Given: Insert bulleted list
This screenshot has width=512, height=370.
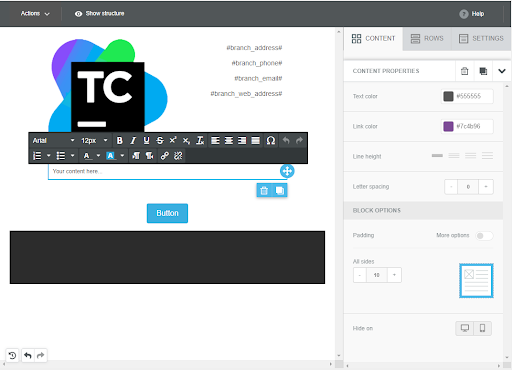Looking at the screenshot, I should 61,156.
